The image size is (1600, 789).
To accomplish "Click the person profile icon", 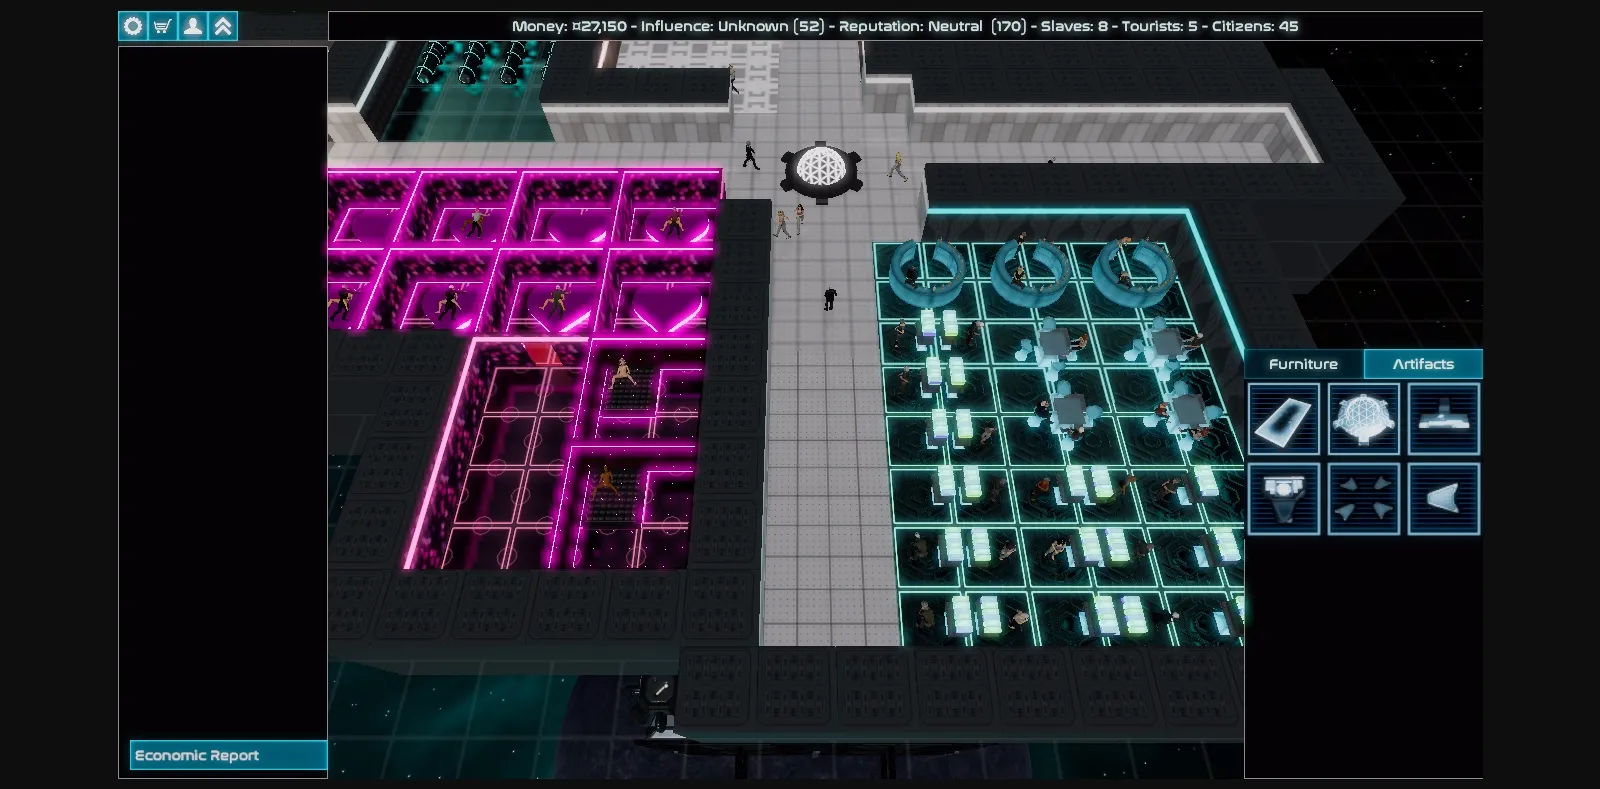I will pos(193,27).
